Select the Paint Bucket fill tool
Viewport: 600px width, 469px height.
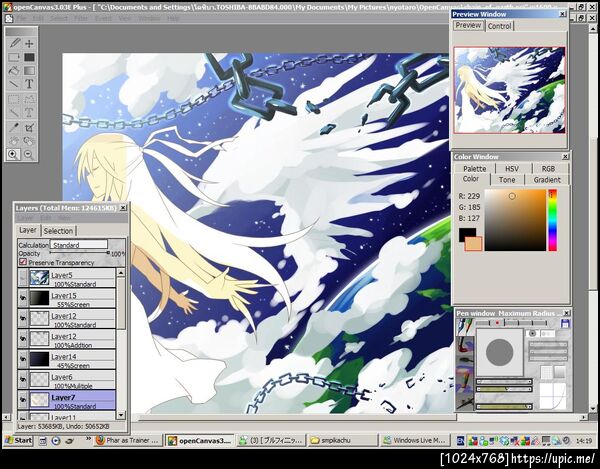click(x=14, y=71)
